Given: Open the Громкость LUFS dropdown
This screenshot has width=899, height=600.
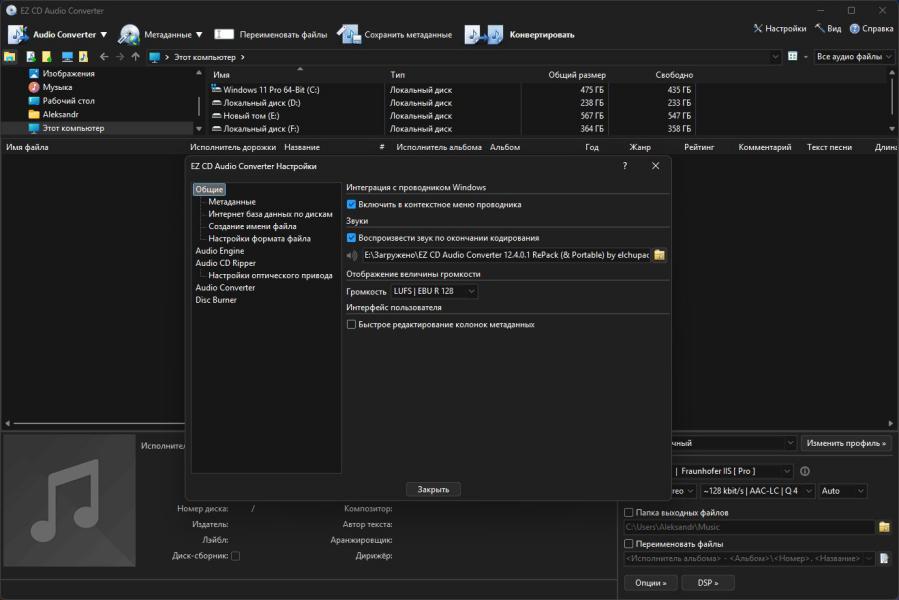Looking at the screenshot, I should click(x=434, y=292).
